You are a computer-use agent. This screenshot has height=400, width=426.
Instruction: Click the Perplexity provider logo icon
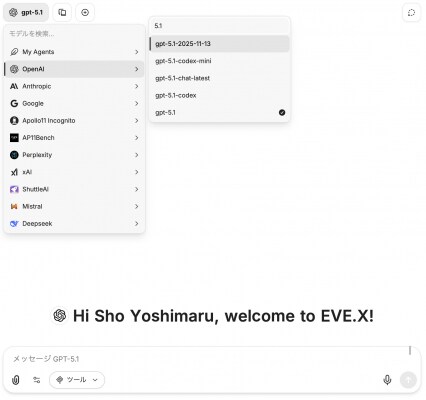[x=14, y=155]
